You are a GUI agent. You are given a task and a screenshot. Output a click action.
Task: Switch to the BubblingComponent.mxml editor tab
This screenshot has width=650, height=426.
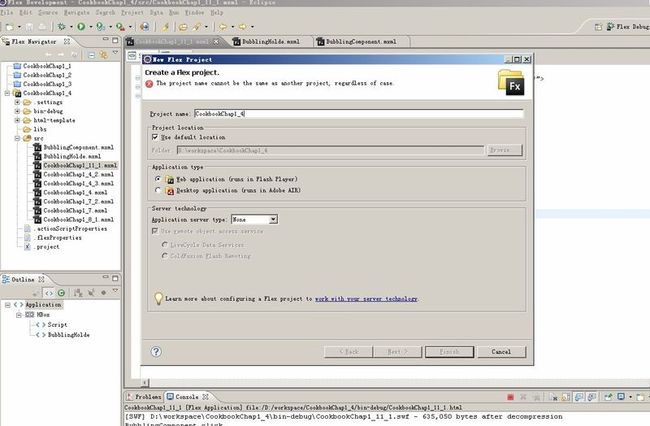pyautogui.click(x=361, y=41)
